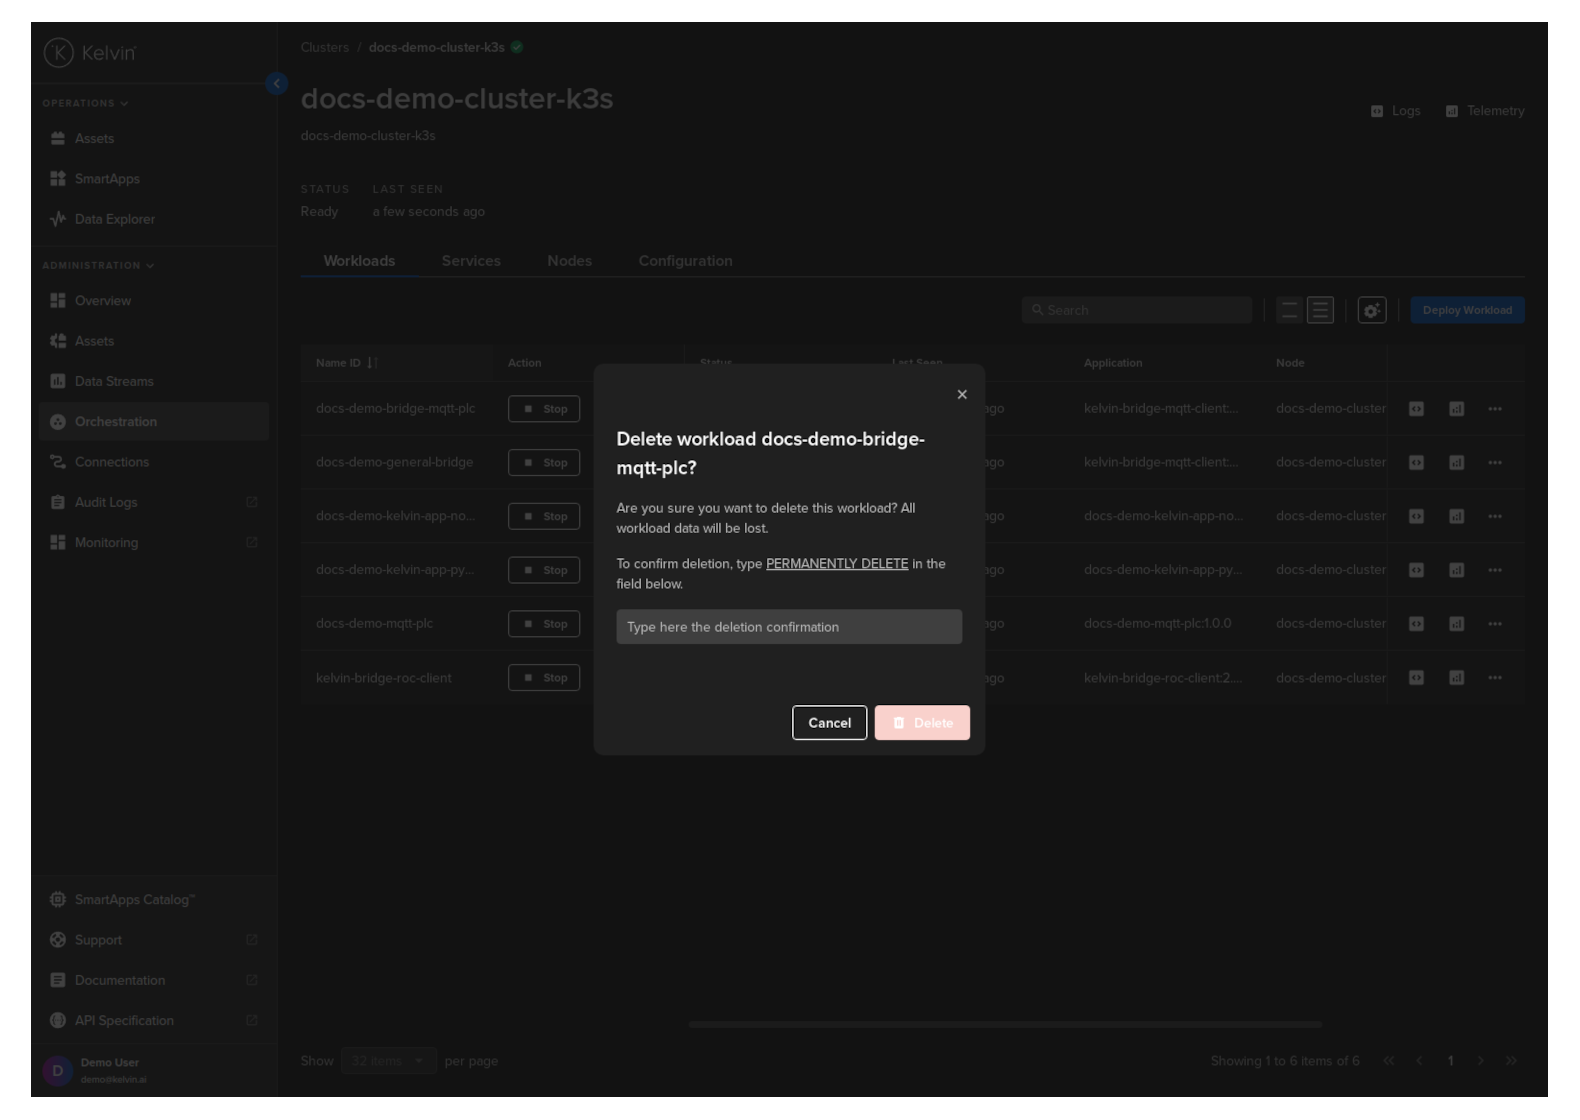
Task: Open the Kelvin logo home link
Action: pos(90,53)
